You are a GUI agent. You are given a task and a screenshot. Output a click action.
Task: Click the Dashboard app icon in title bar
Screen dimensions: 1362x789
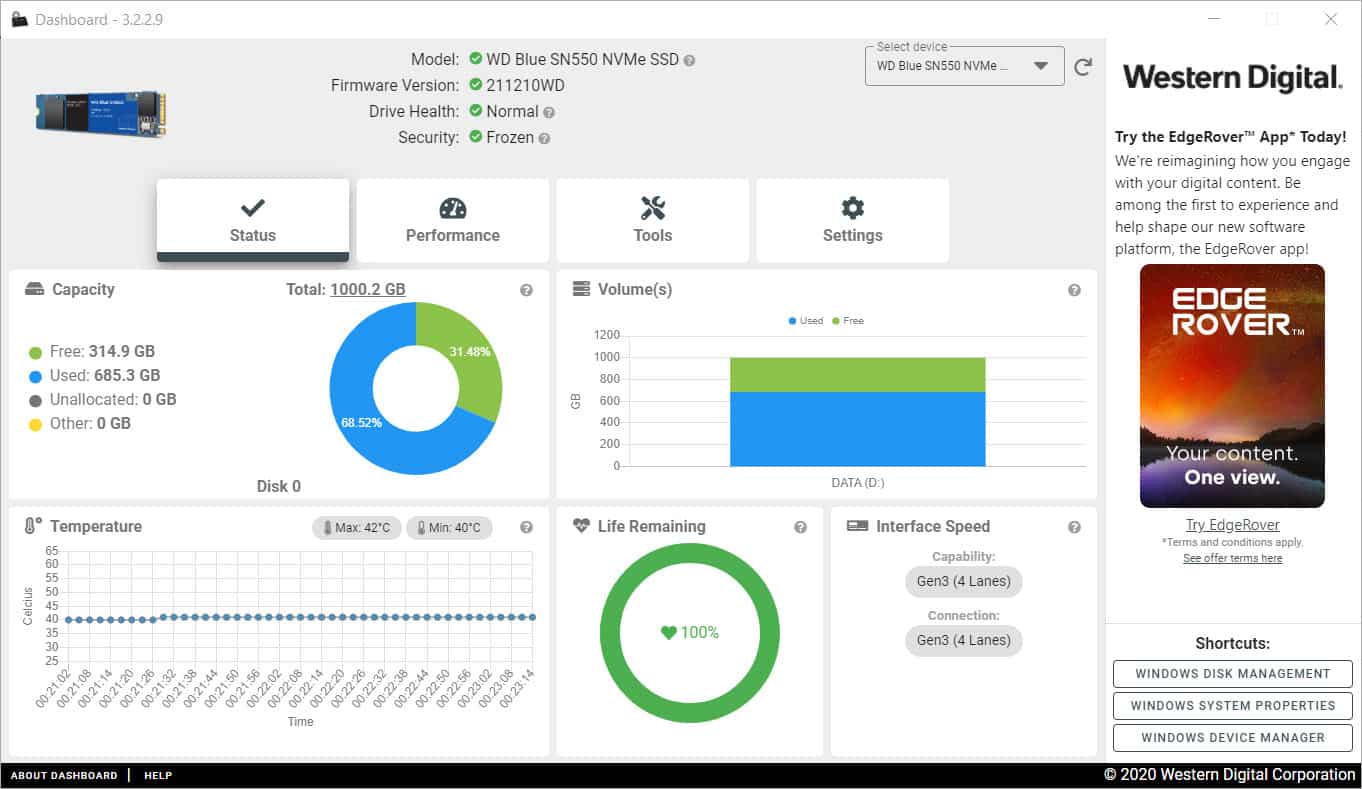tap(19, 19)
